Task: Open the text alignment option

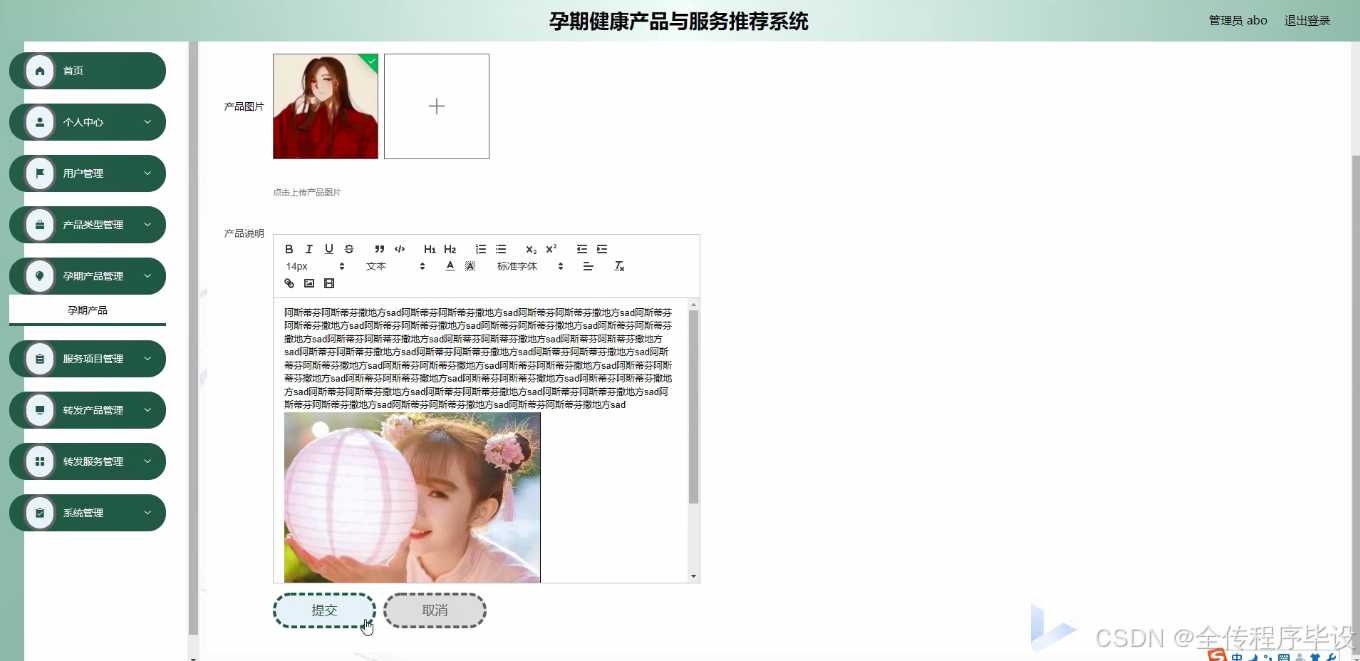Action: click(x=588, y=266)
